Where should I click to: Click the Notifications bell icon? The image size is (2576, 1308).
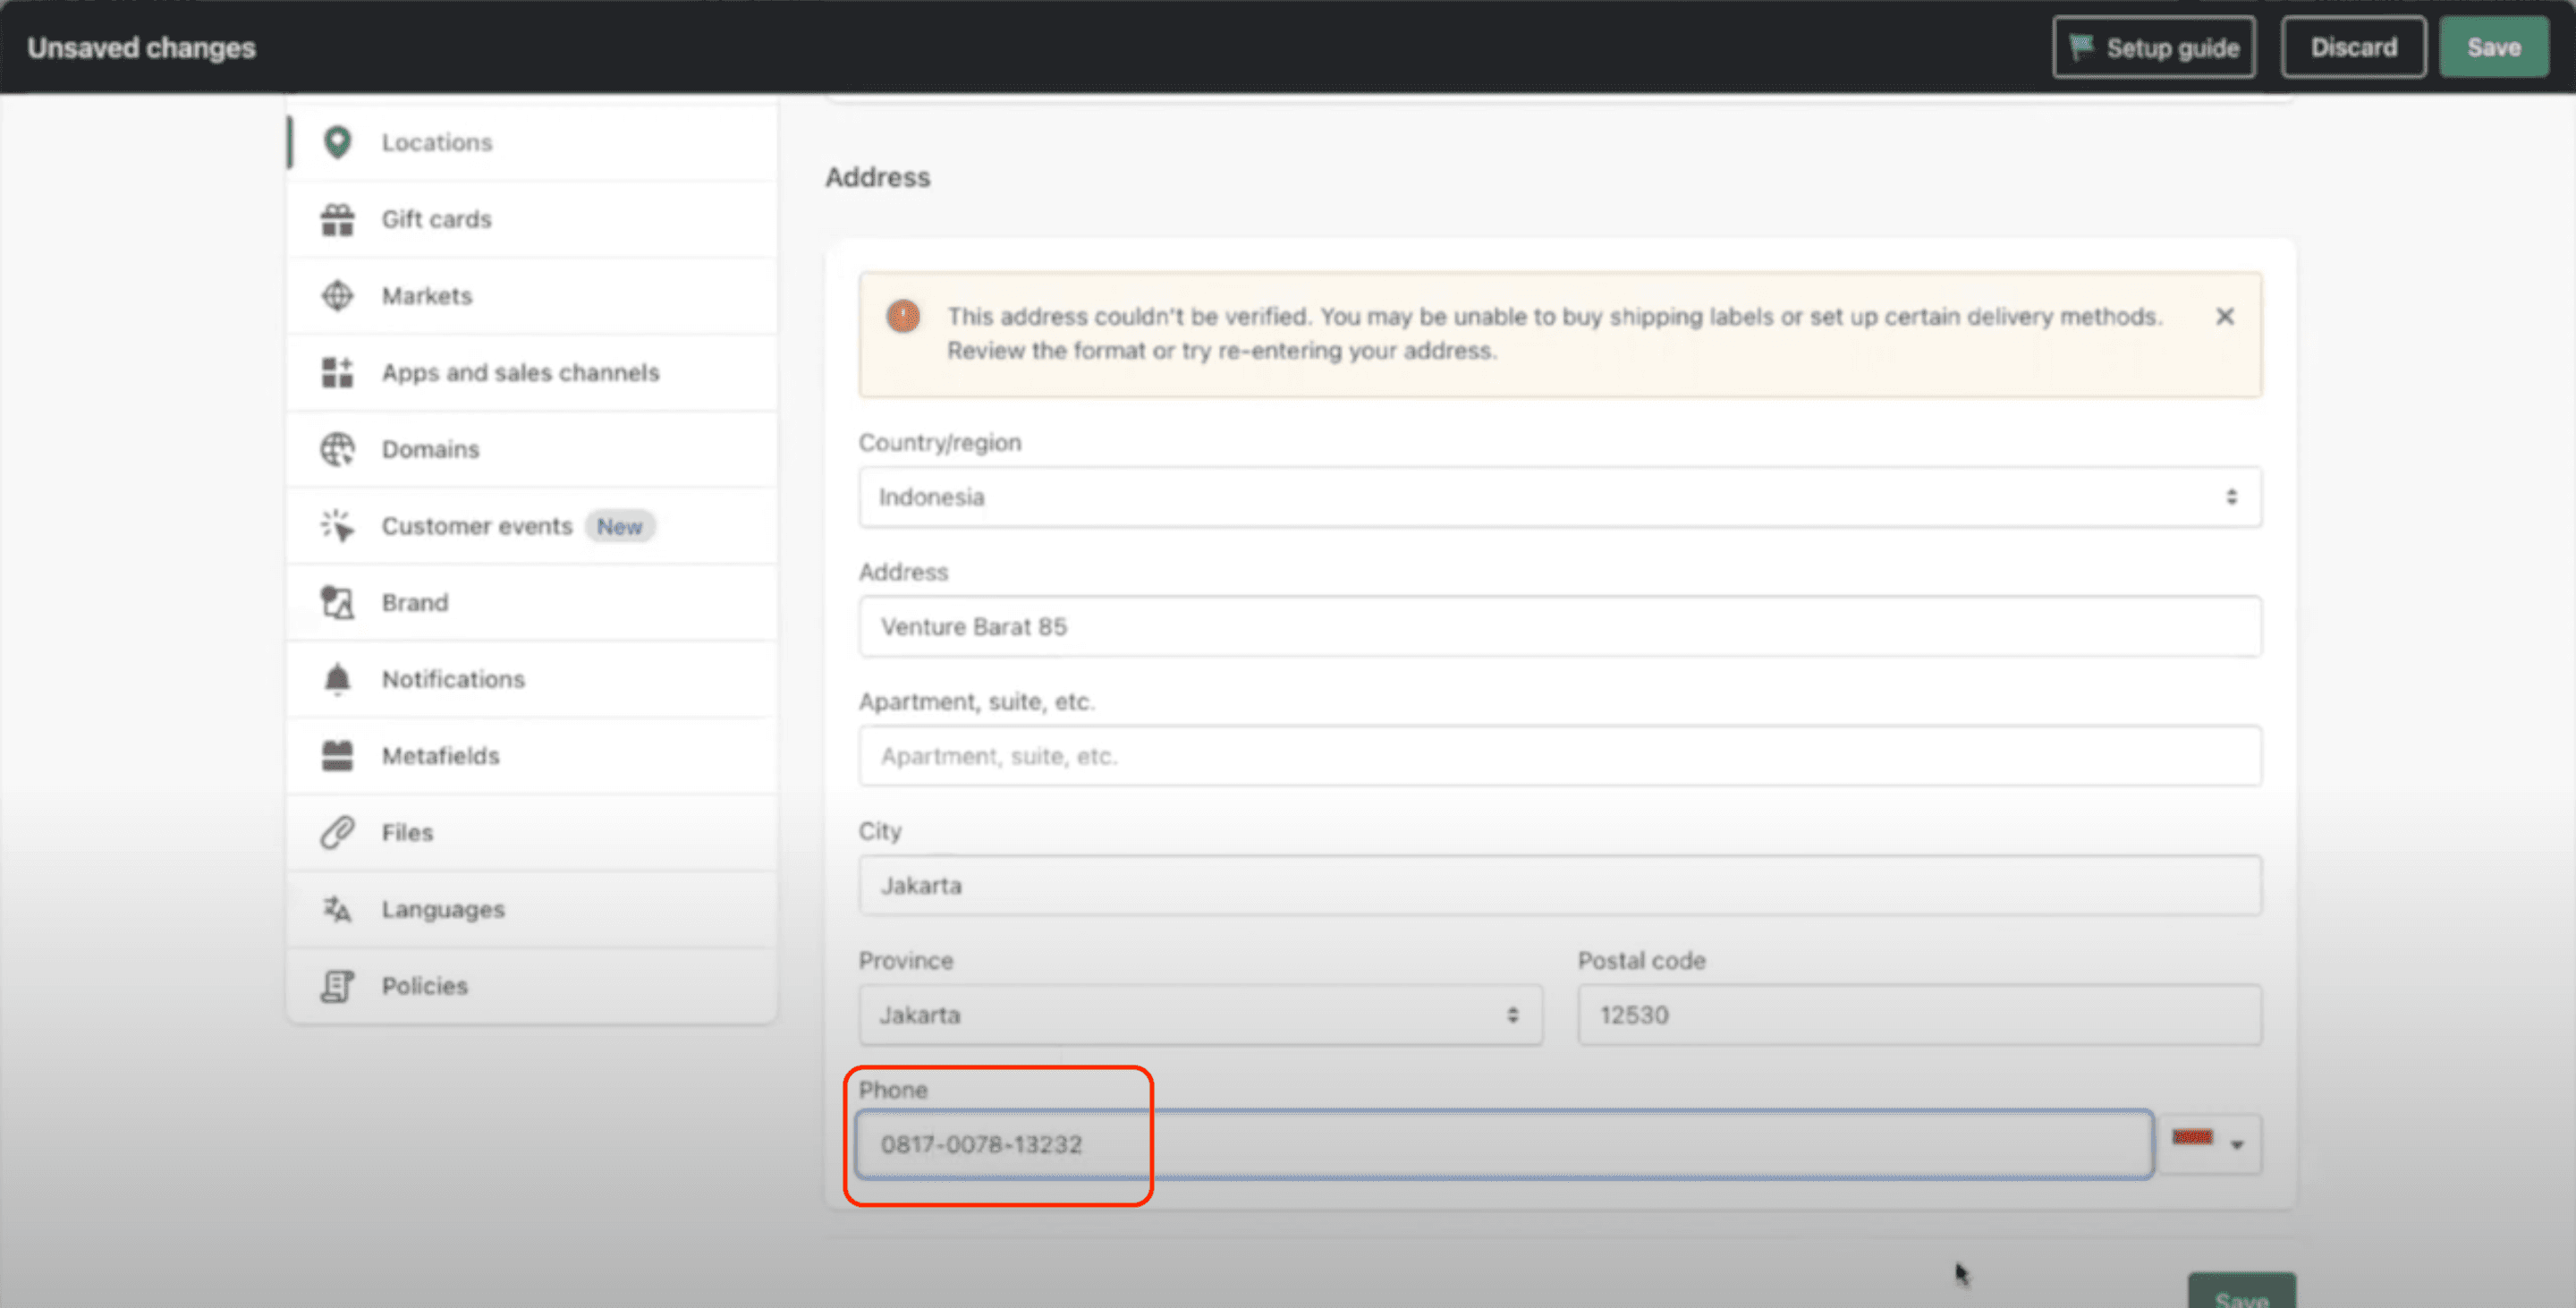click(337, 679)
